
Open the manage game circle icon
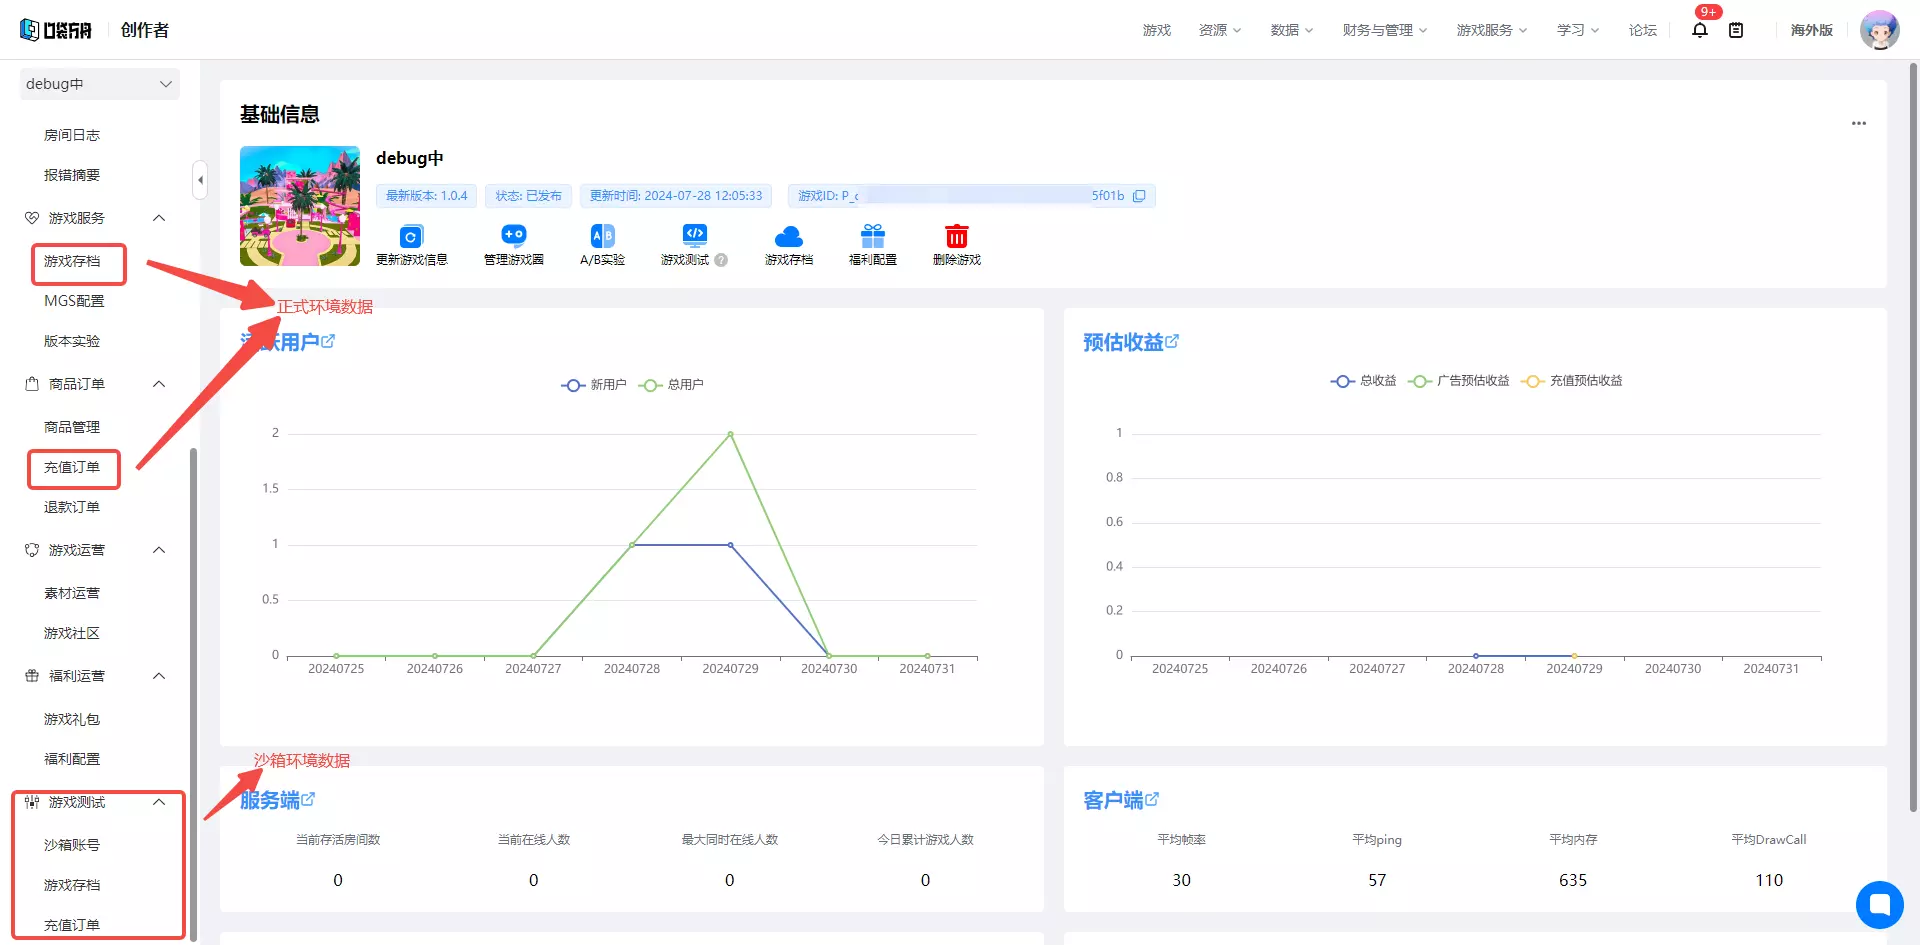[514, 236]
